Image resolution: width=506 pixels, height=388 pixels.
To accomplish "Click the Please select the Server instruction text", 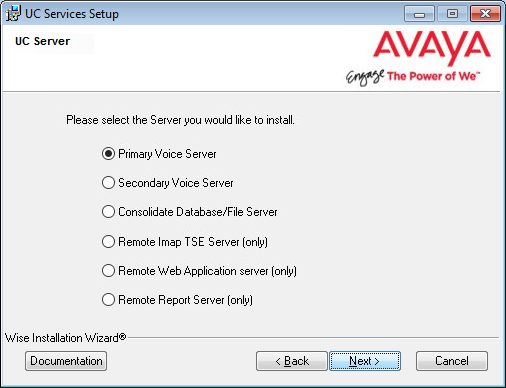I will [x=180, y=120].
